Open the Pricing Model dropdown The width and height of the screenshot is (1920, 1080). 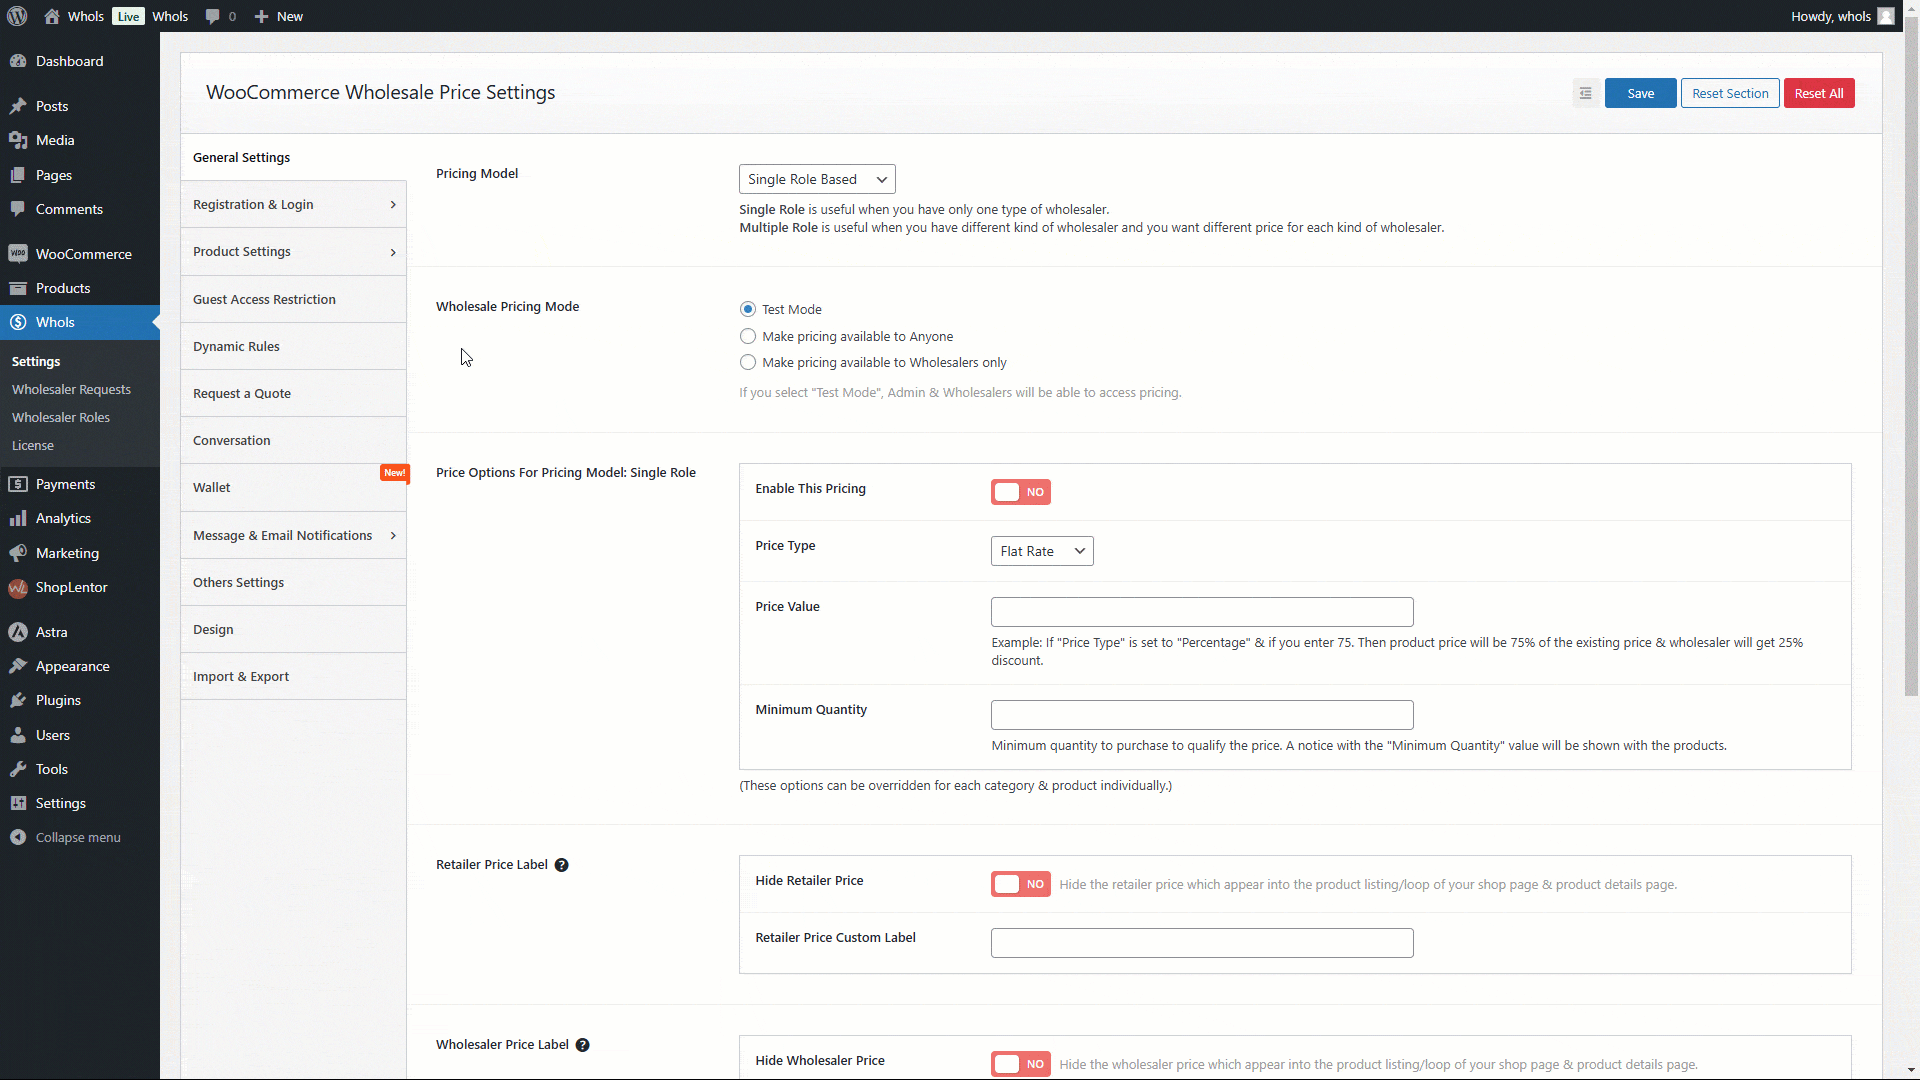point(816,178)
